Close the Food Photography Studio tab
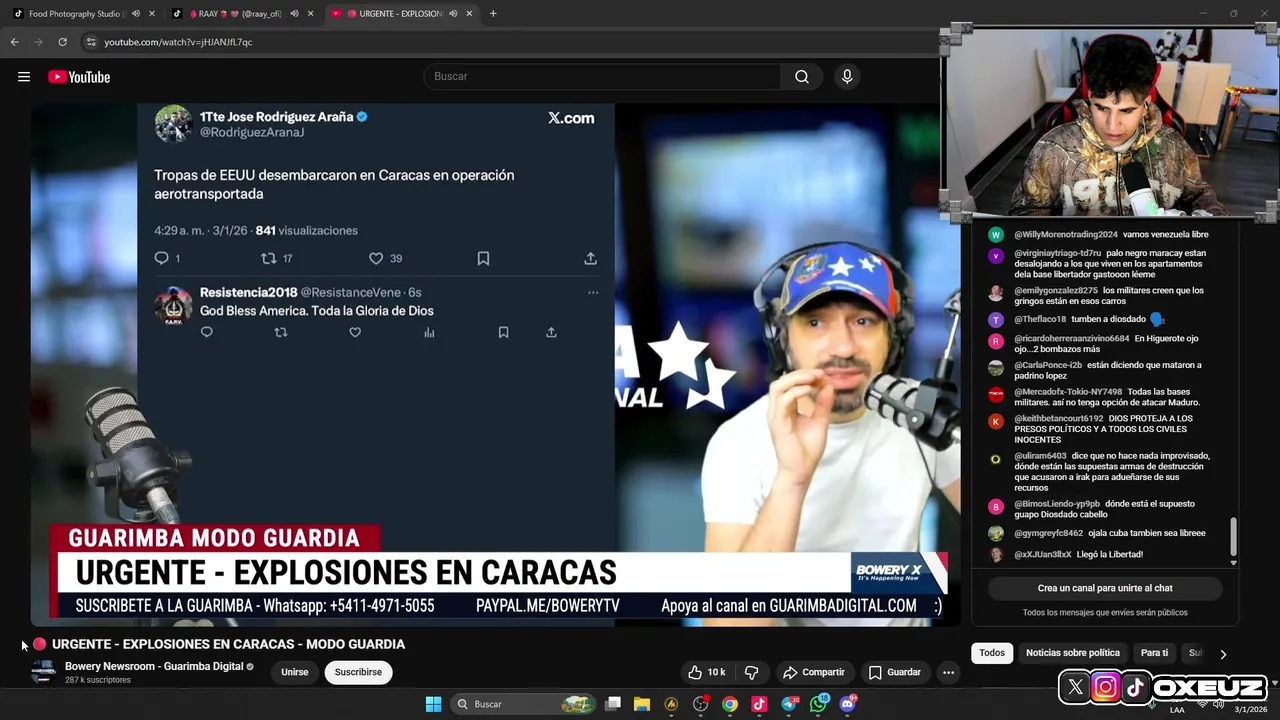The width and height of the screenshot is (1280, 720). point(152,14)
